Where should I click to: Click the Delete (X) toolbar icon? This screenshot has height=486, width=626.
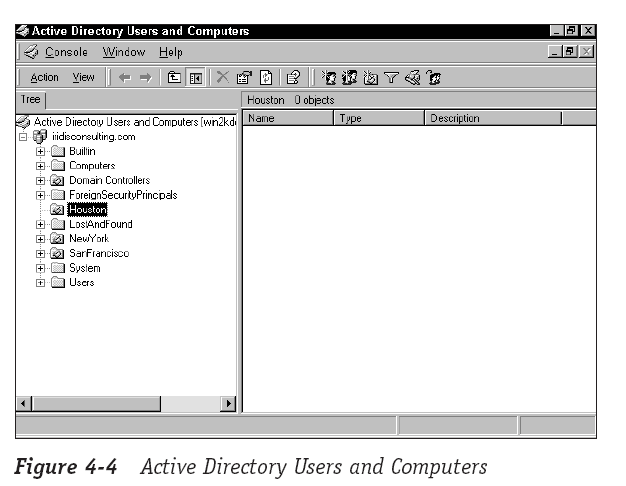(x=222, y=77)
